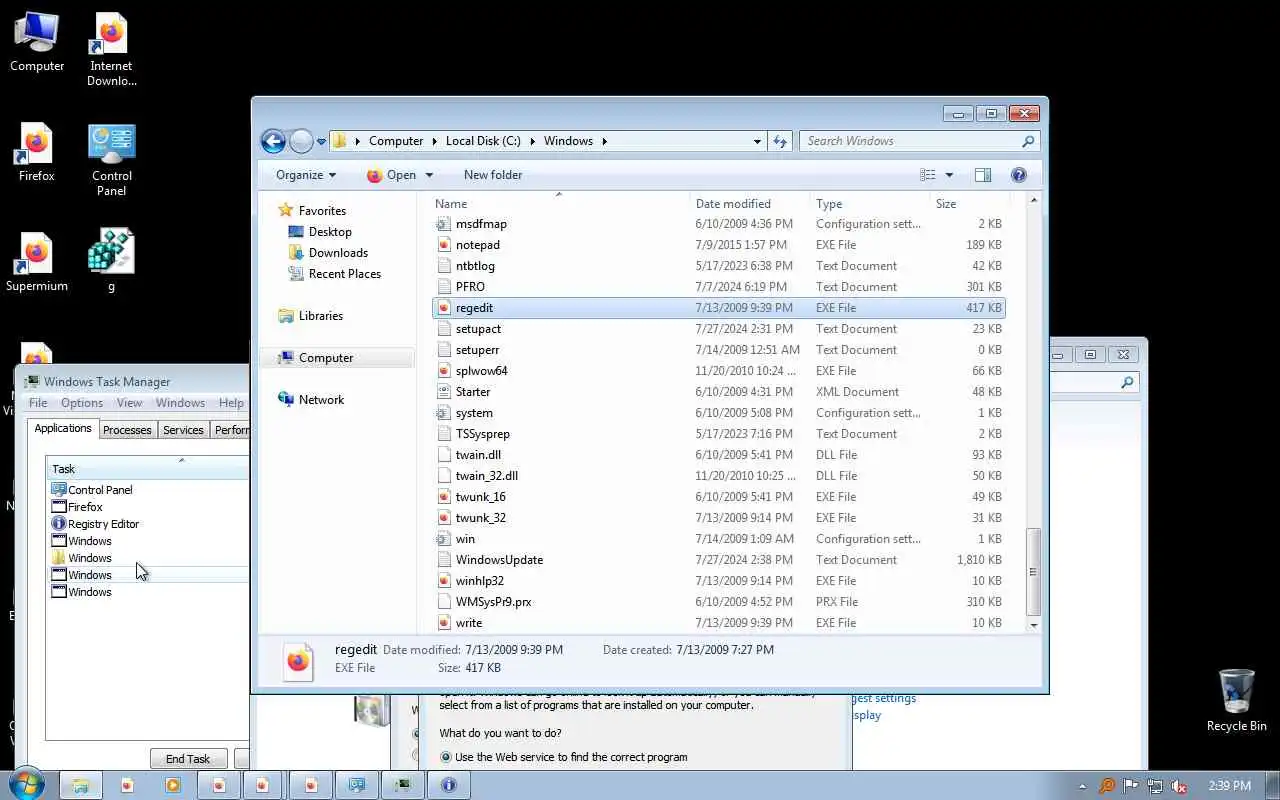
Task: Switch to the Services tab
Action: point(183,430)
